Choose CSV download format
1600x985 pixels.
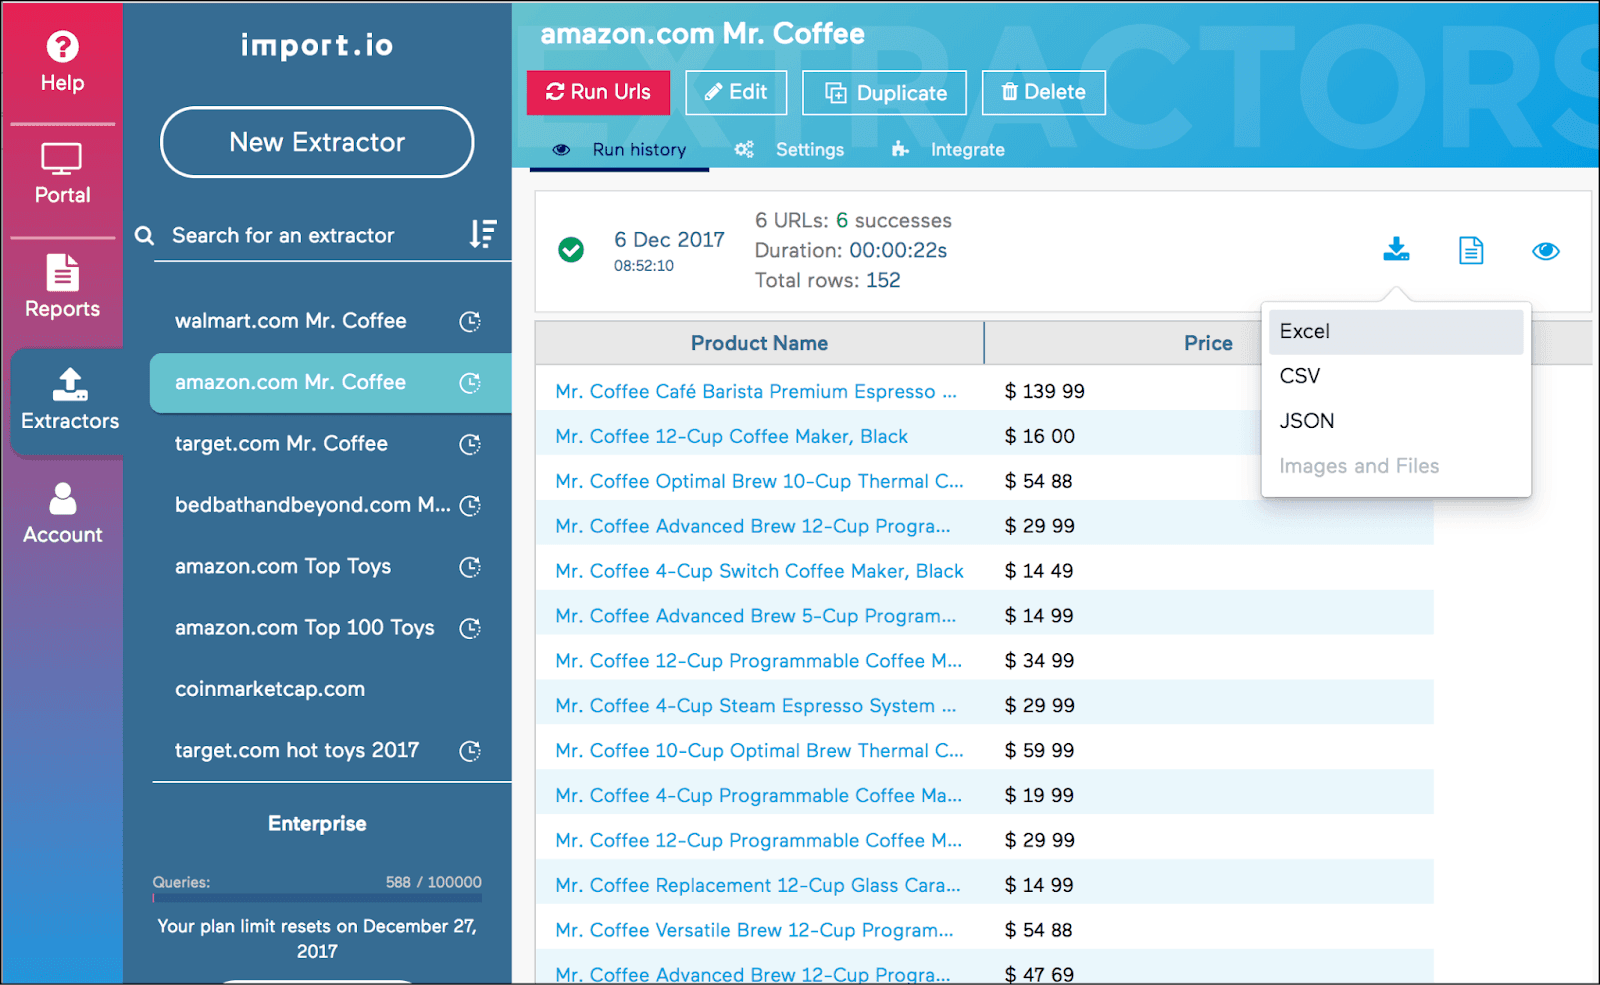1396,376
